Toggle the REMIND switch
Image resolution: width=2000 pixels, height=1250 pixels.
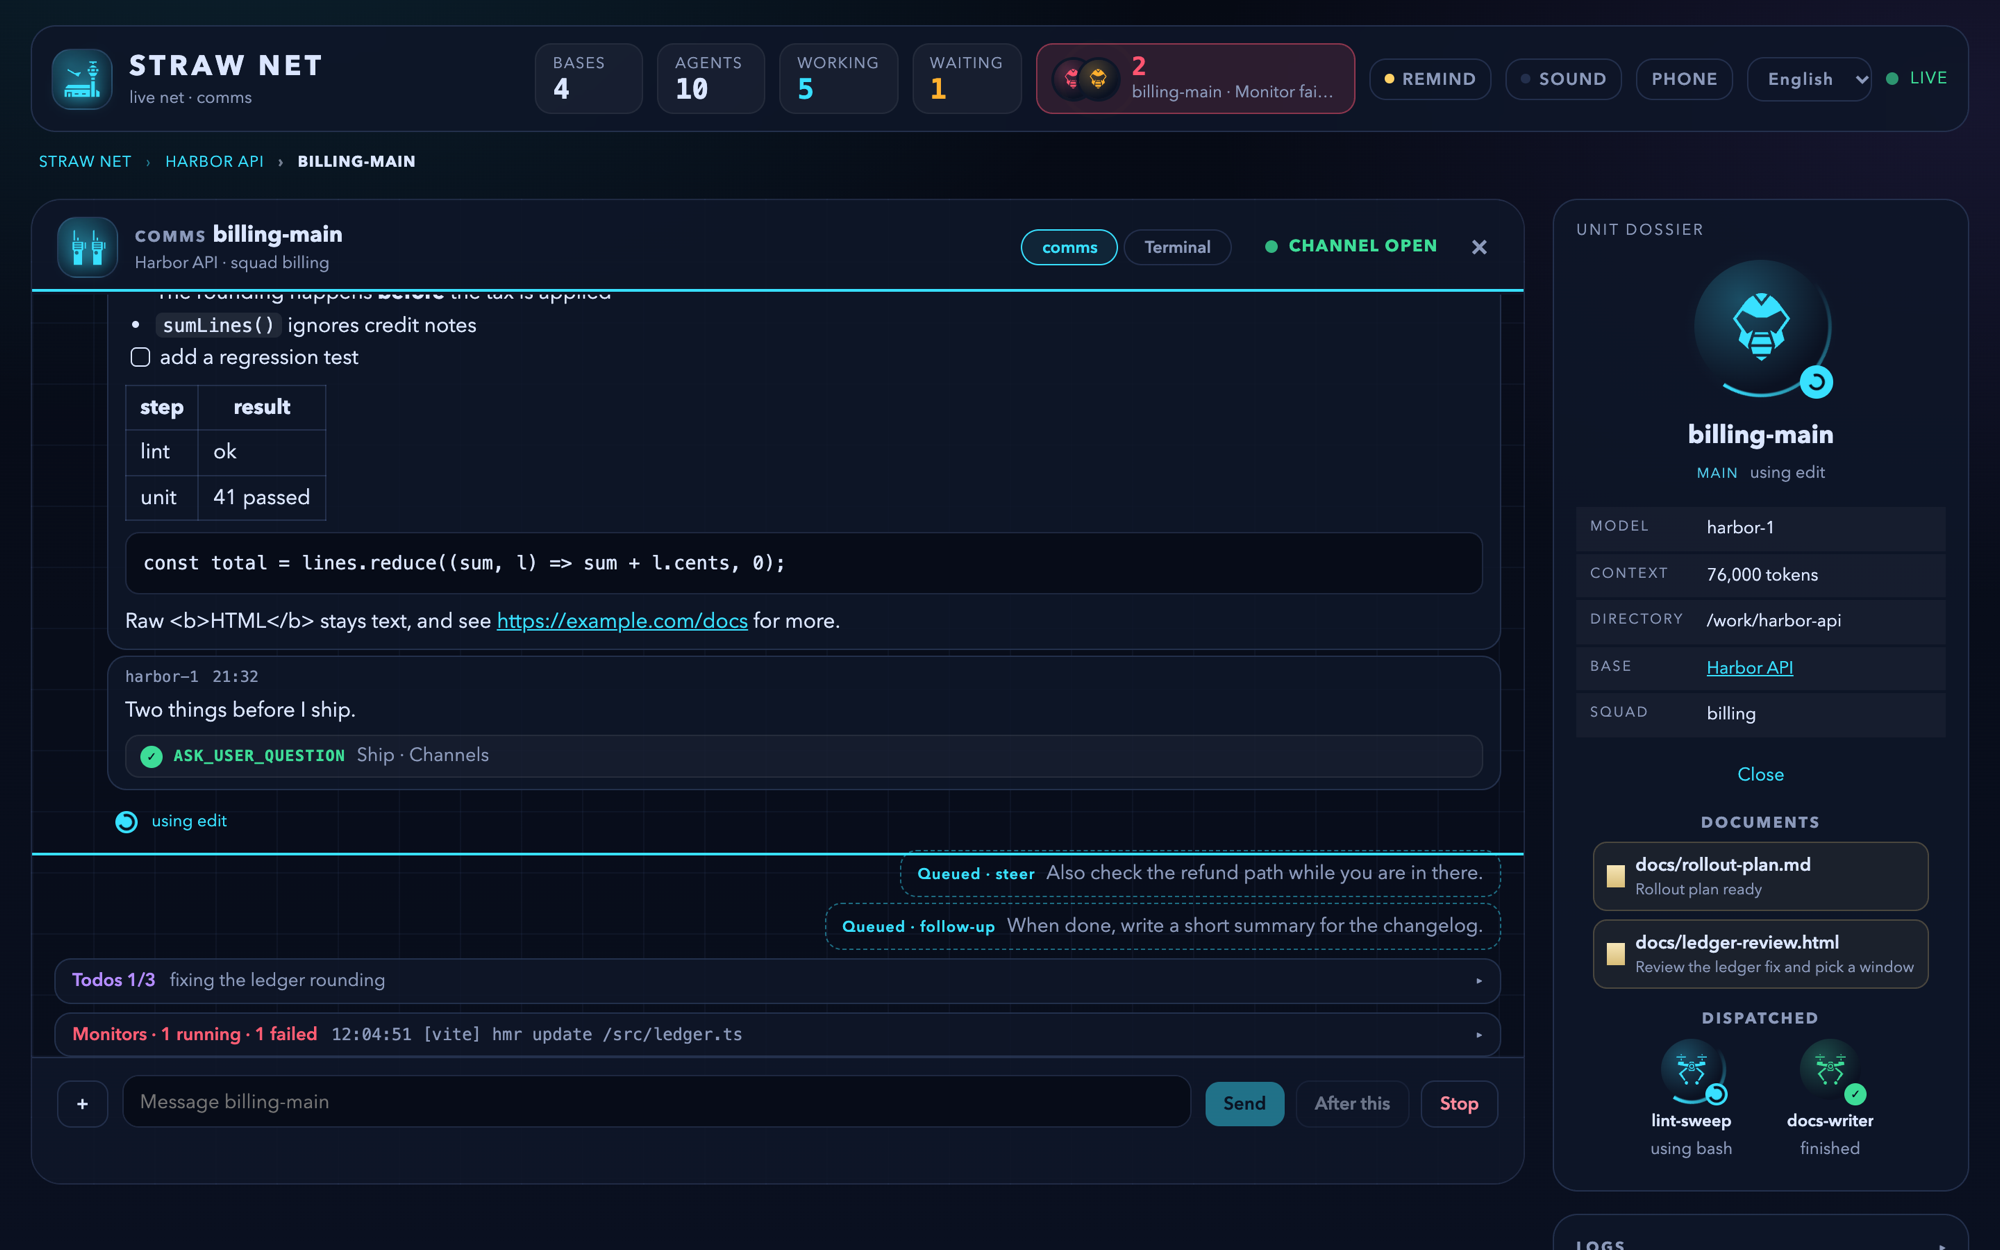pos(1430,79)
